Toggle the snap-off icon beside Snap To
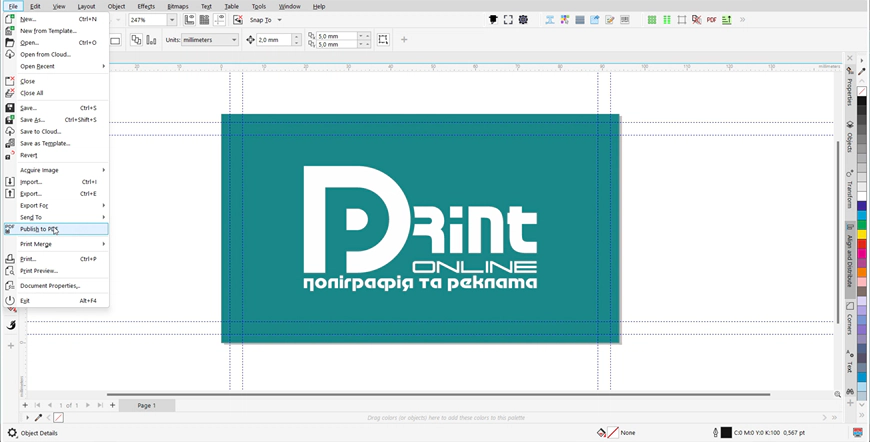The image size is (870, 442). (238, 20)
